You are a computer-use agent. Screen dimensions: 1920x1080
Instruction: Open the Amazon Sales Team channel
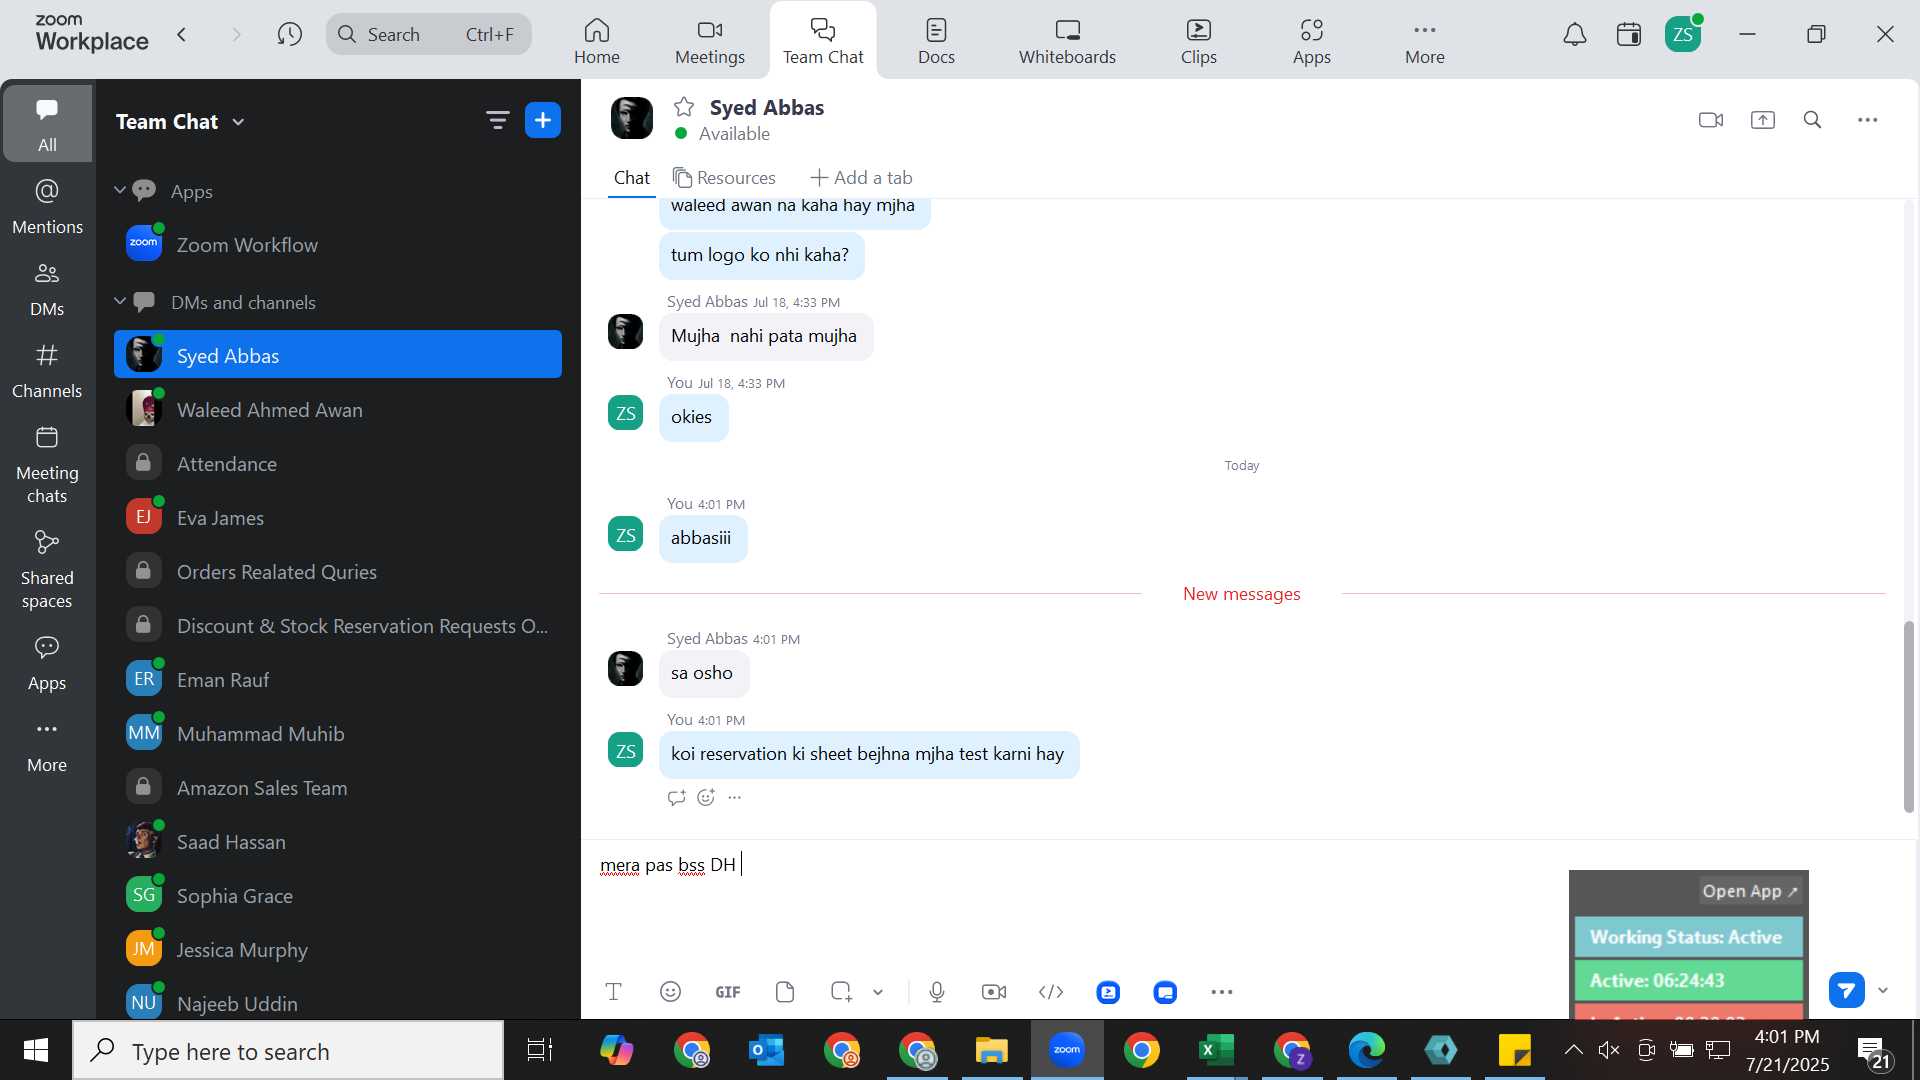point(338,788)
